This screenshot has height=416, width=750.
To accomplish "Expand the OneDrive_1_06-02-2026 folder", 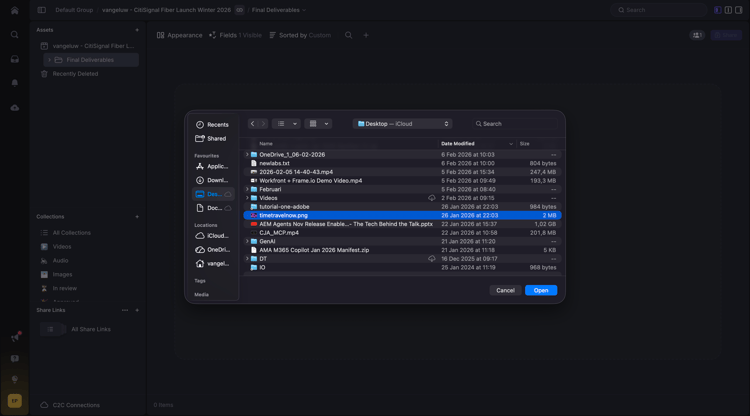I will point(247,154).
